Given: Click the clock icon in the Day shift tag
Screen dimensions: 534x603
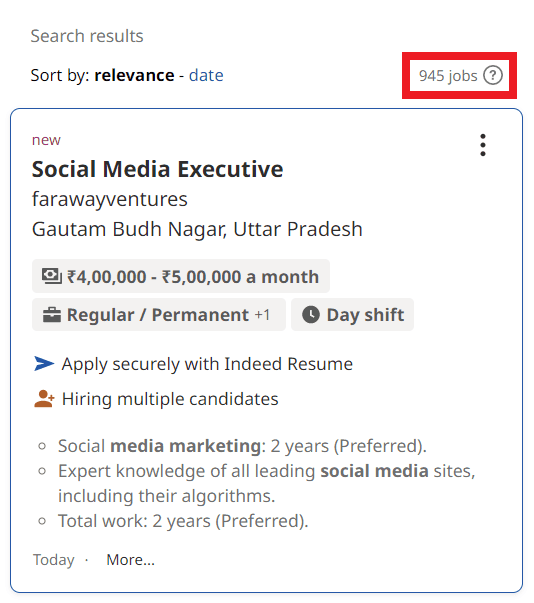Looking at the screenshot, I should pyautogui.click(x=311, y=315).
